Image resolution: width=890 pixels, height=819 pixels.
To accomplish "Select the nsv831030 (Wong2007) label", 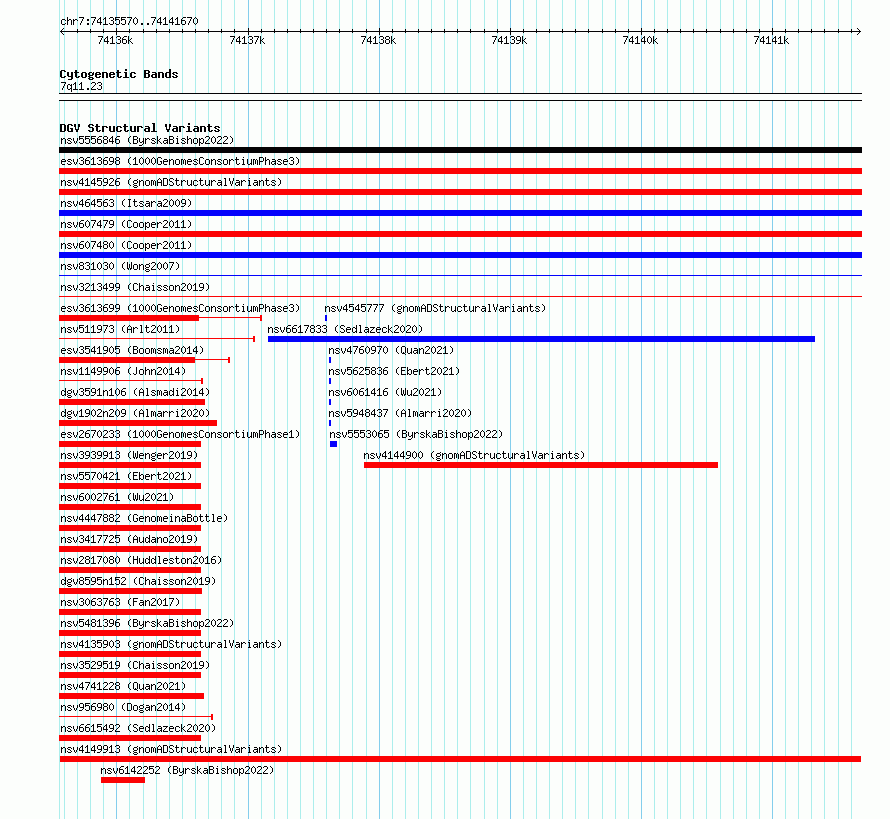I will 120,266.
